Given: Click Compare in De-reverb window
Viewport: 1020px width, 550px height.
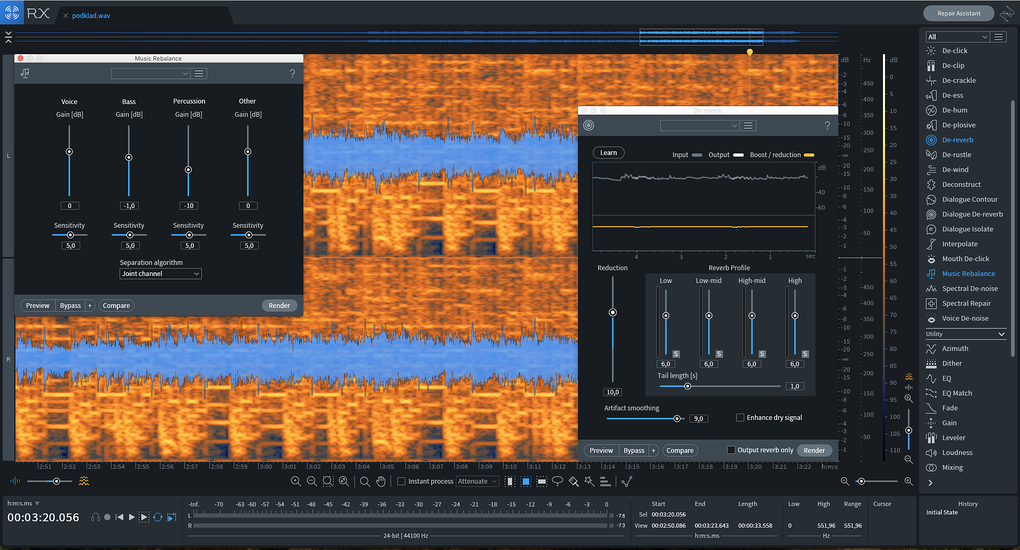Looking at the screenshot, I should click(x=680, y=450).
